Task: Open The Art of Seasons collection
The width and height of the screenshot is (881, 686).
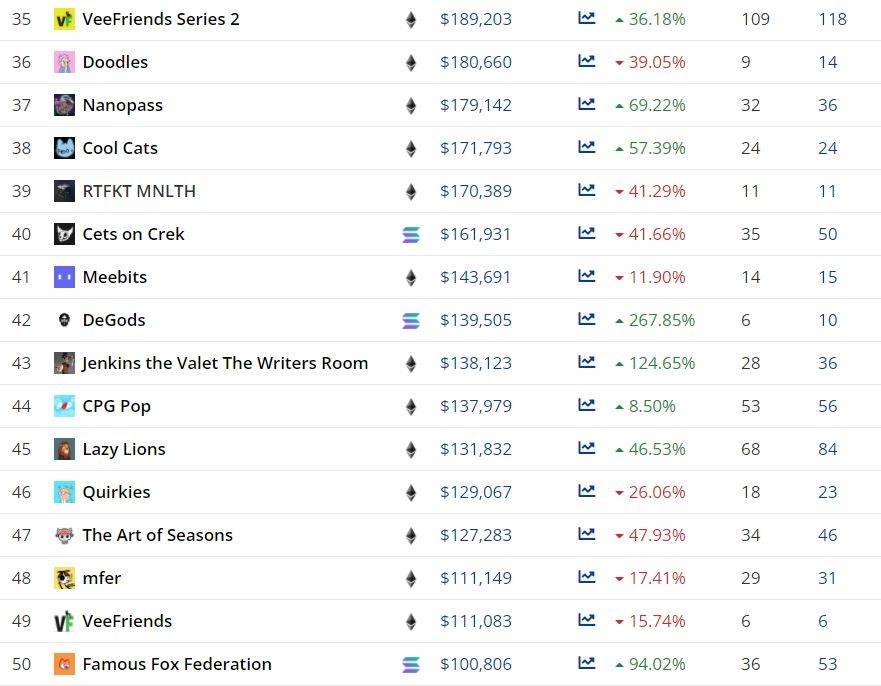Action: (157, 535)
